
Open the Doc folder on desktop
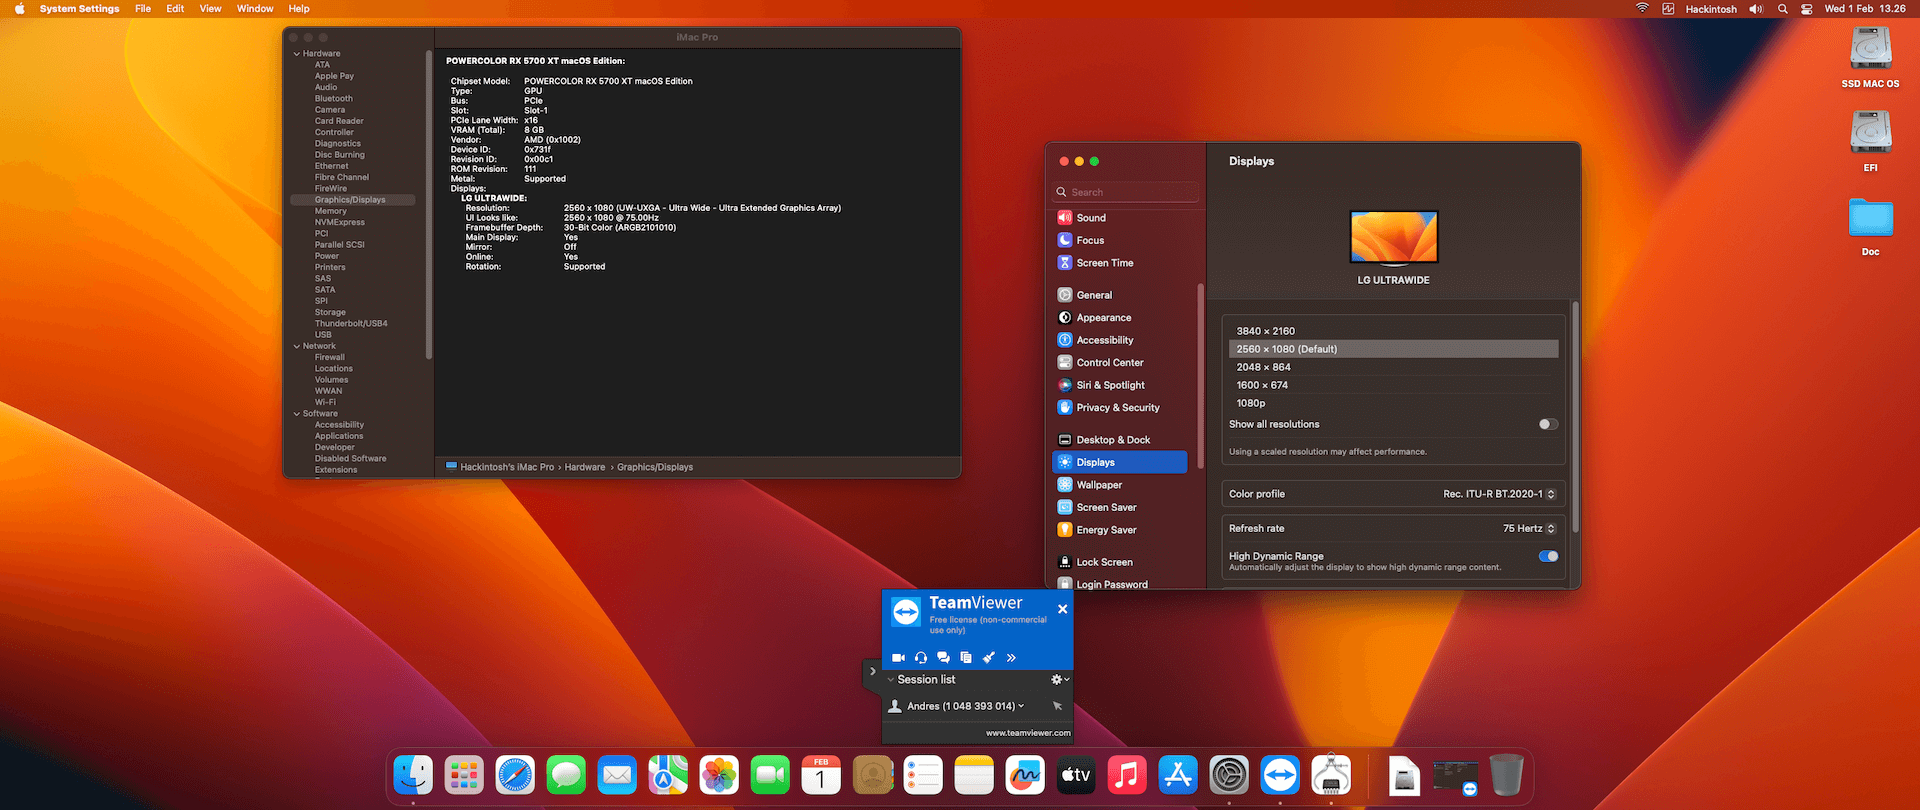point(1870,218)
